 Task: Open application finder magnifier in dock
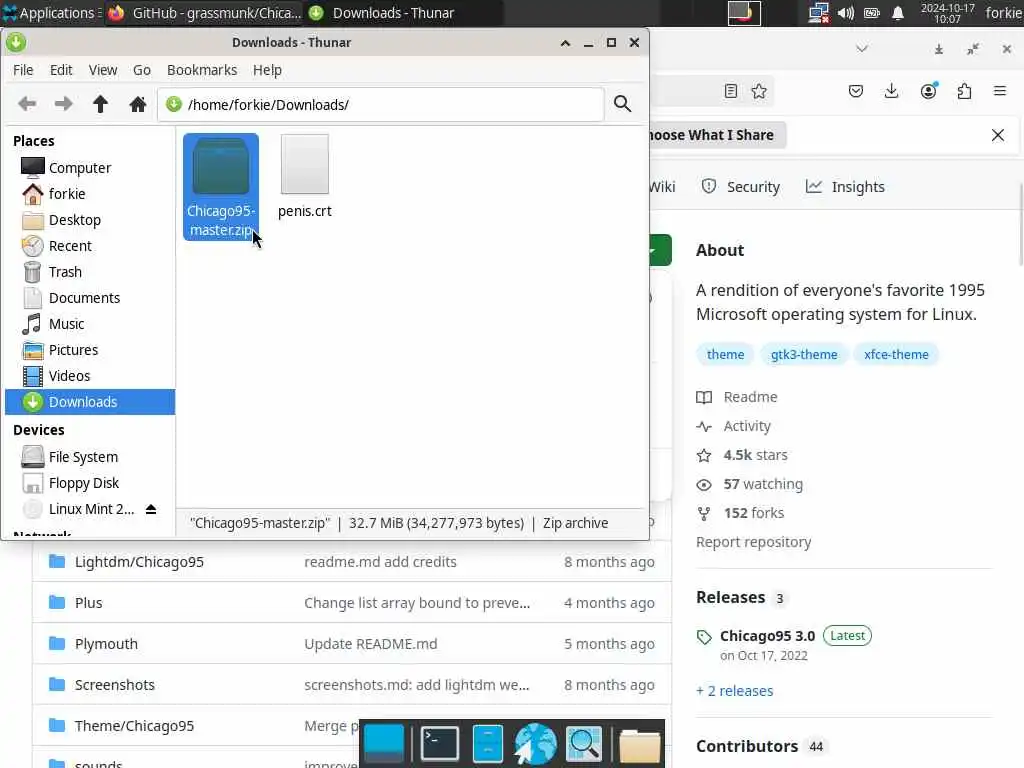[x=583, y=743]
